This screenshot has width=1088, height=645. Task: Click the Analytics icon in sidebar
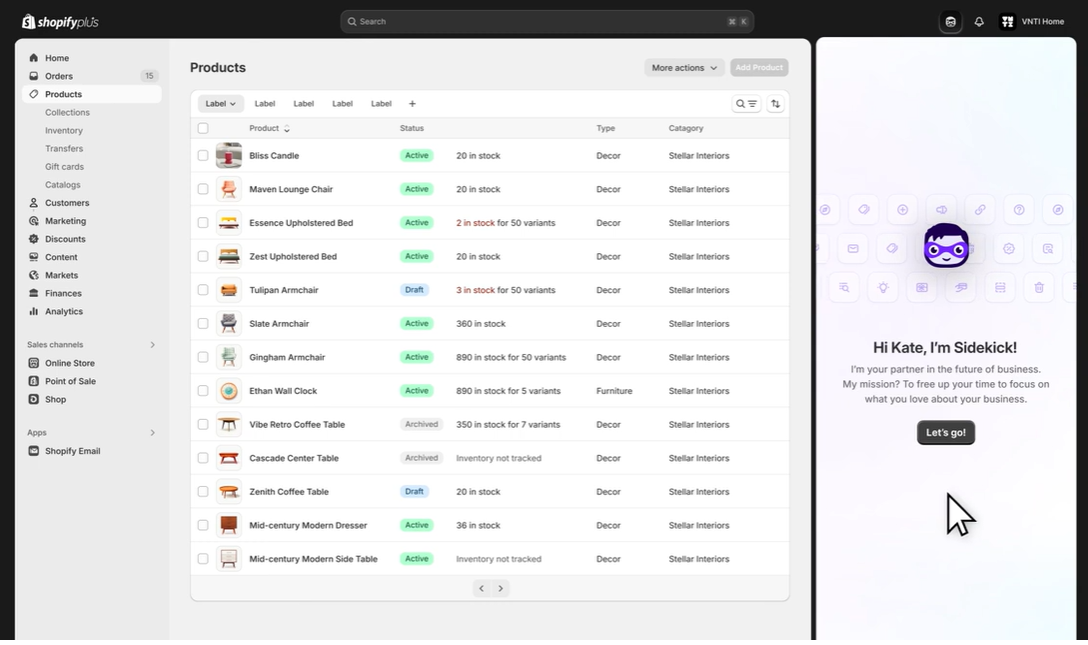(34, 312)
